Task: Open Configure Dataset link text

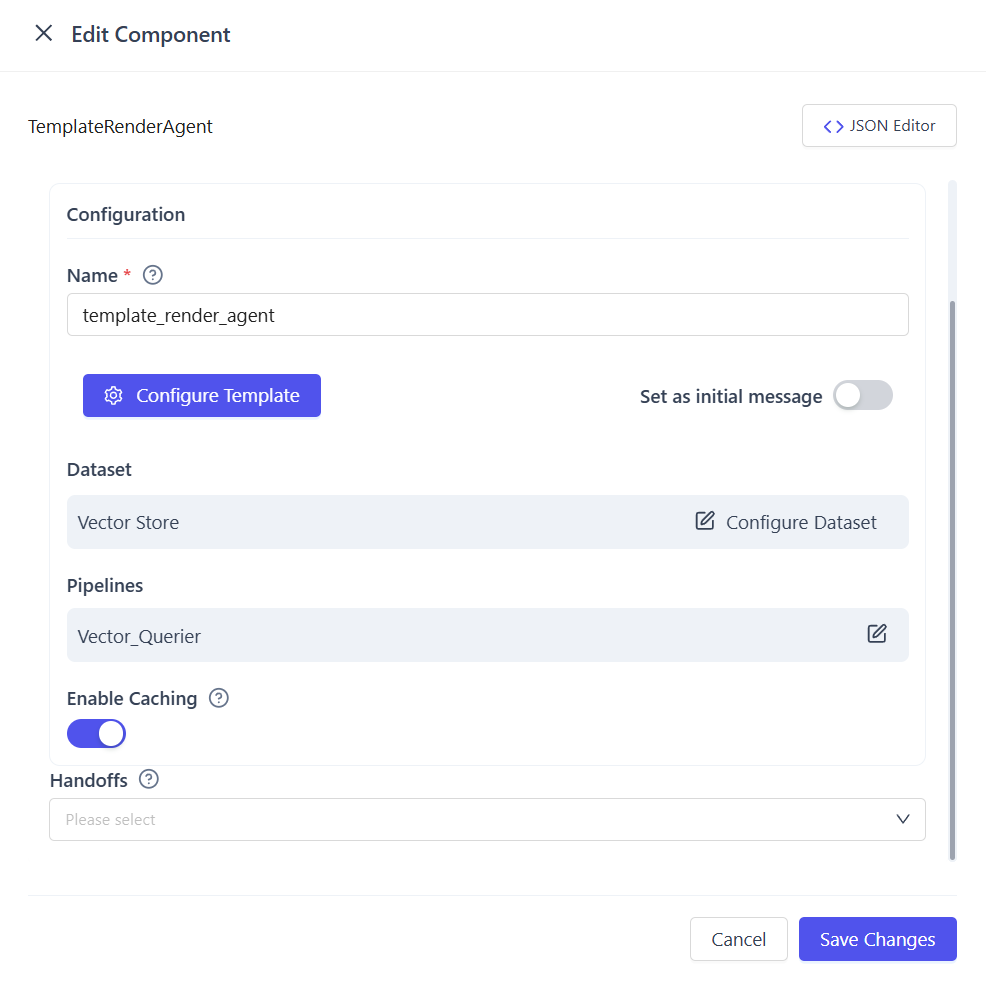Action: click(801, 522)
